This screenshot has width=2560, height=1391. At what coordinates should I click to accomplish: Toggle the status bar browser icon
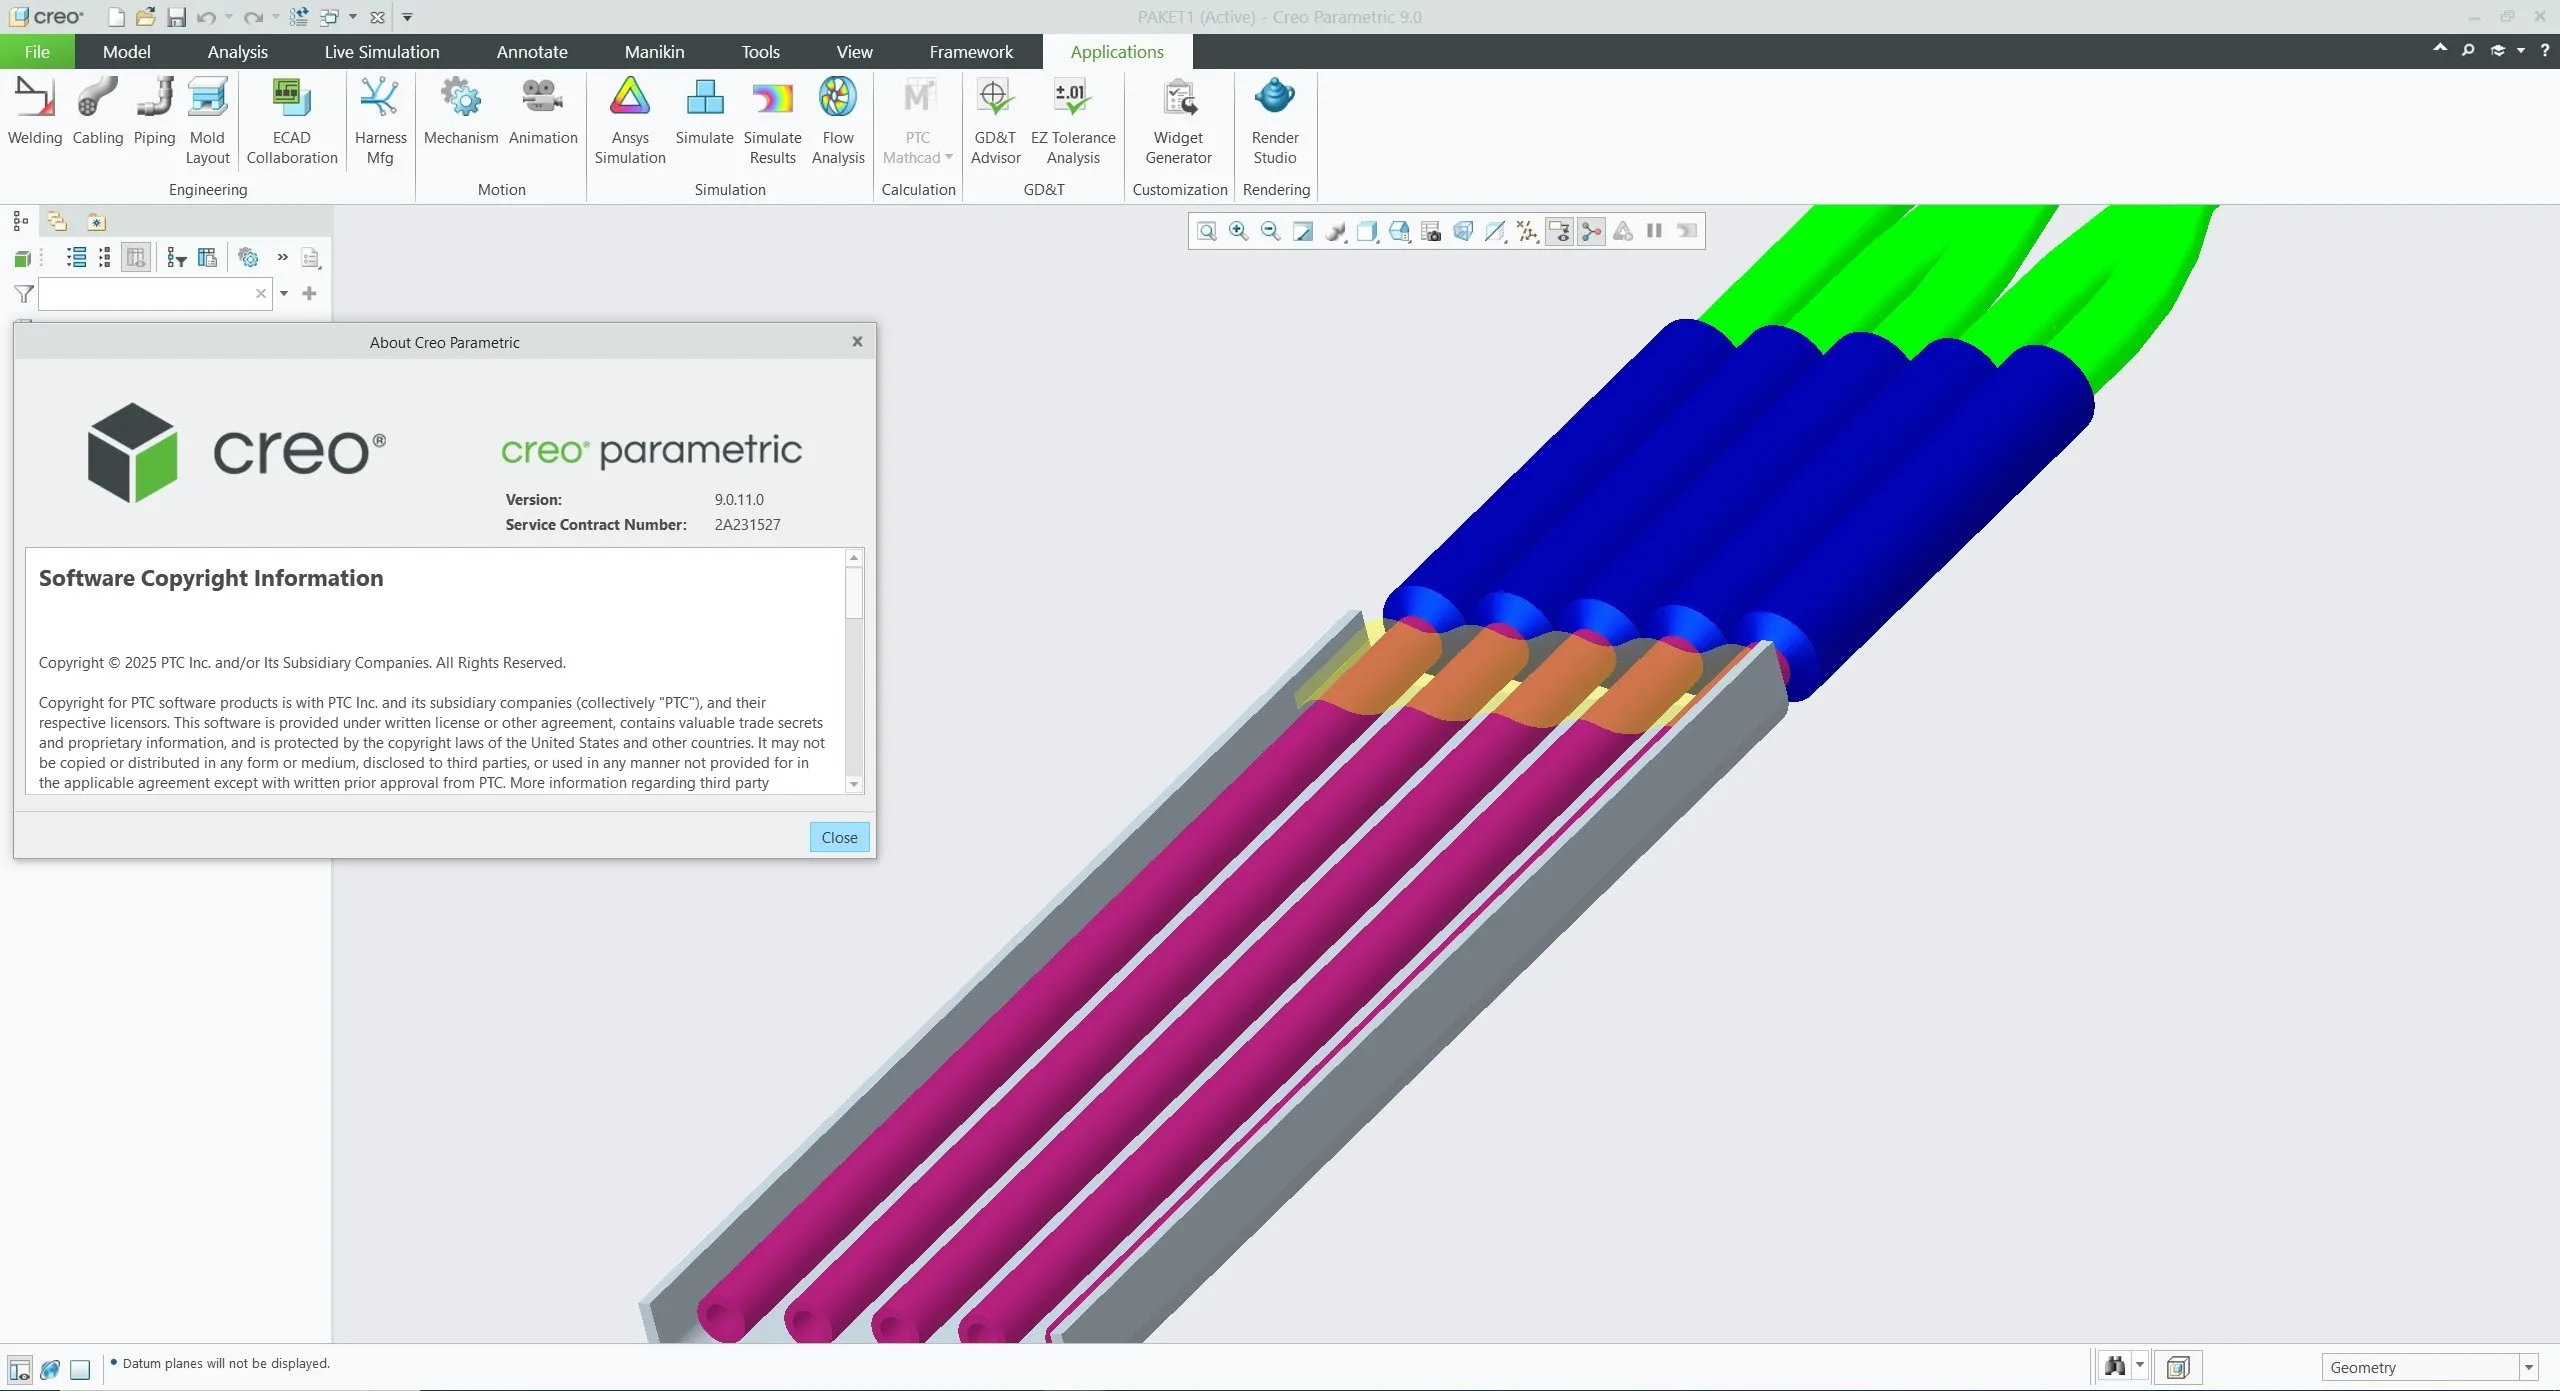(50, 1369)
